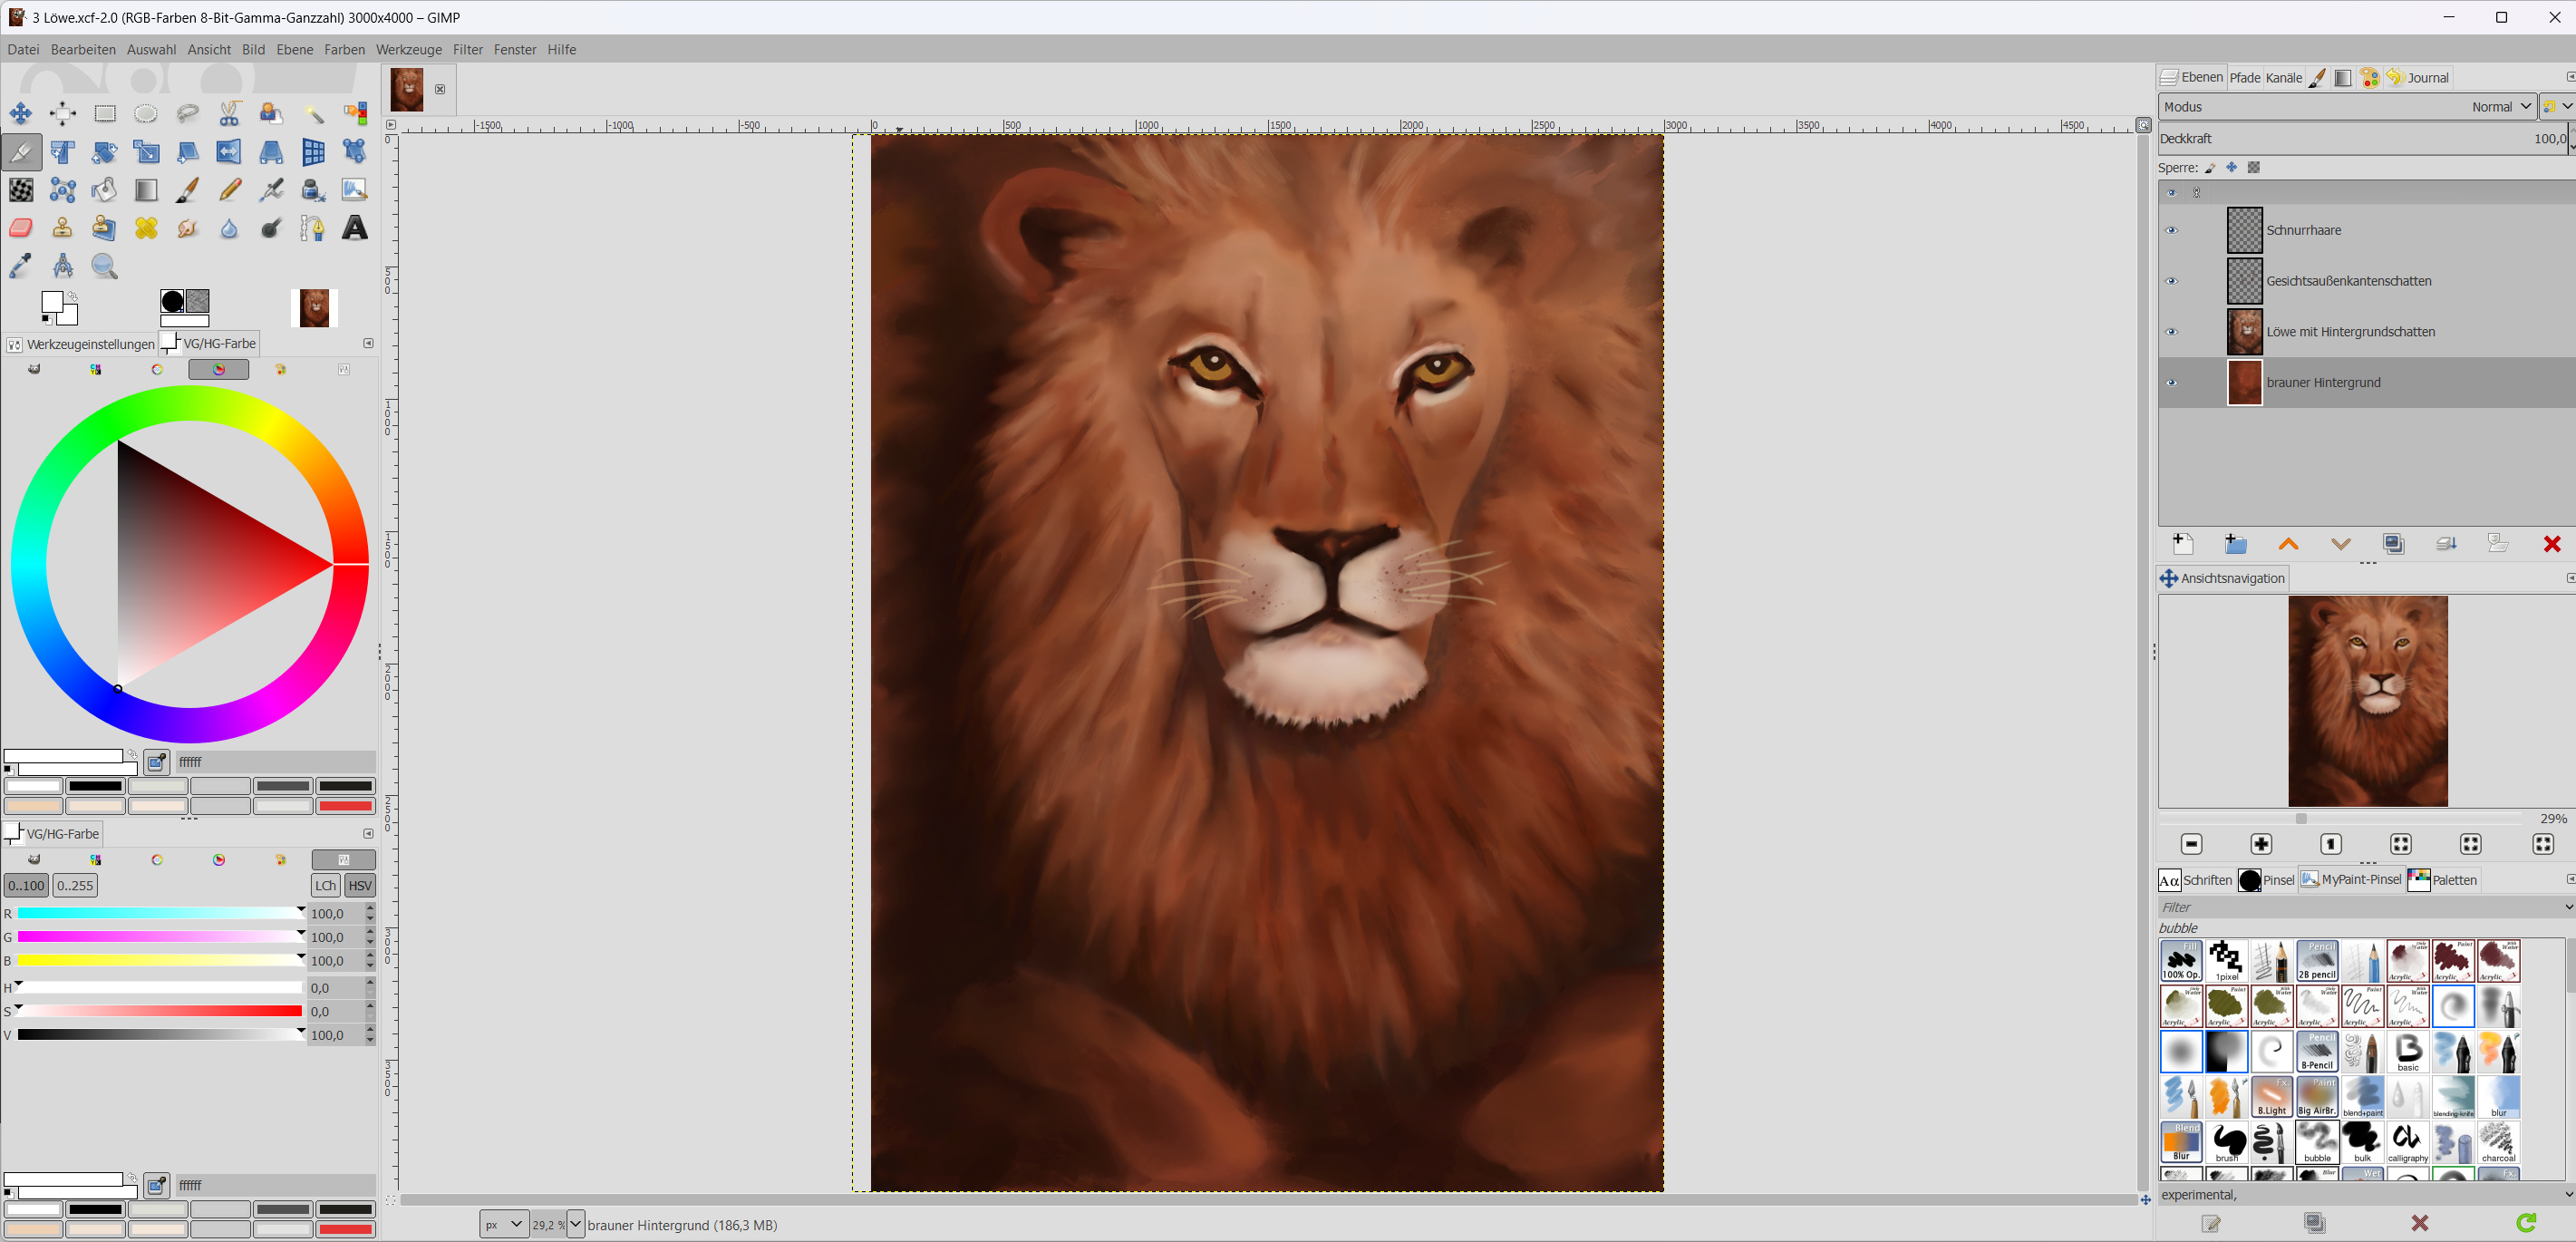2576x1242 pixels.
Task: Select the Eraser tool
Action: tap(21, 228)
